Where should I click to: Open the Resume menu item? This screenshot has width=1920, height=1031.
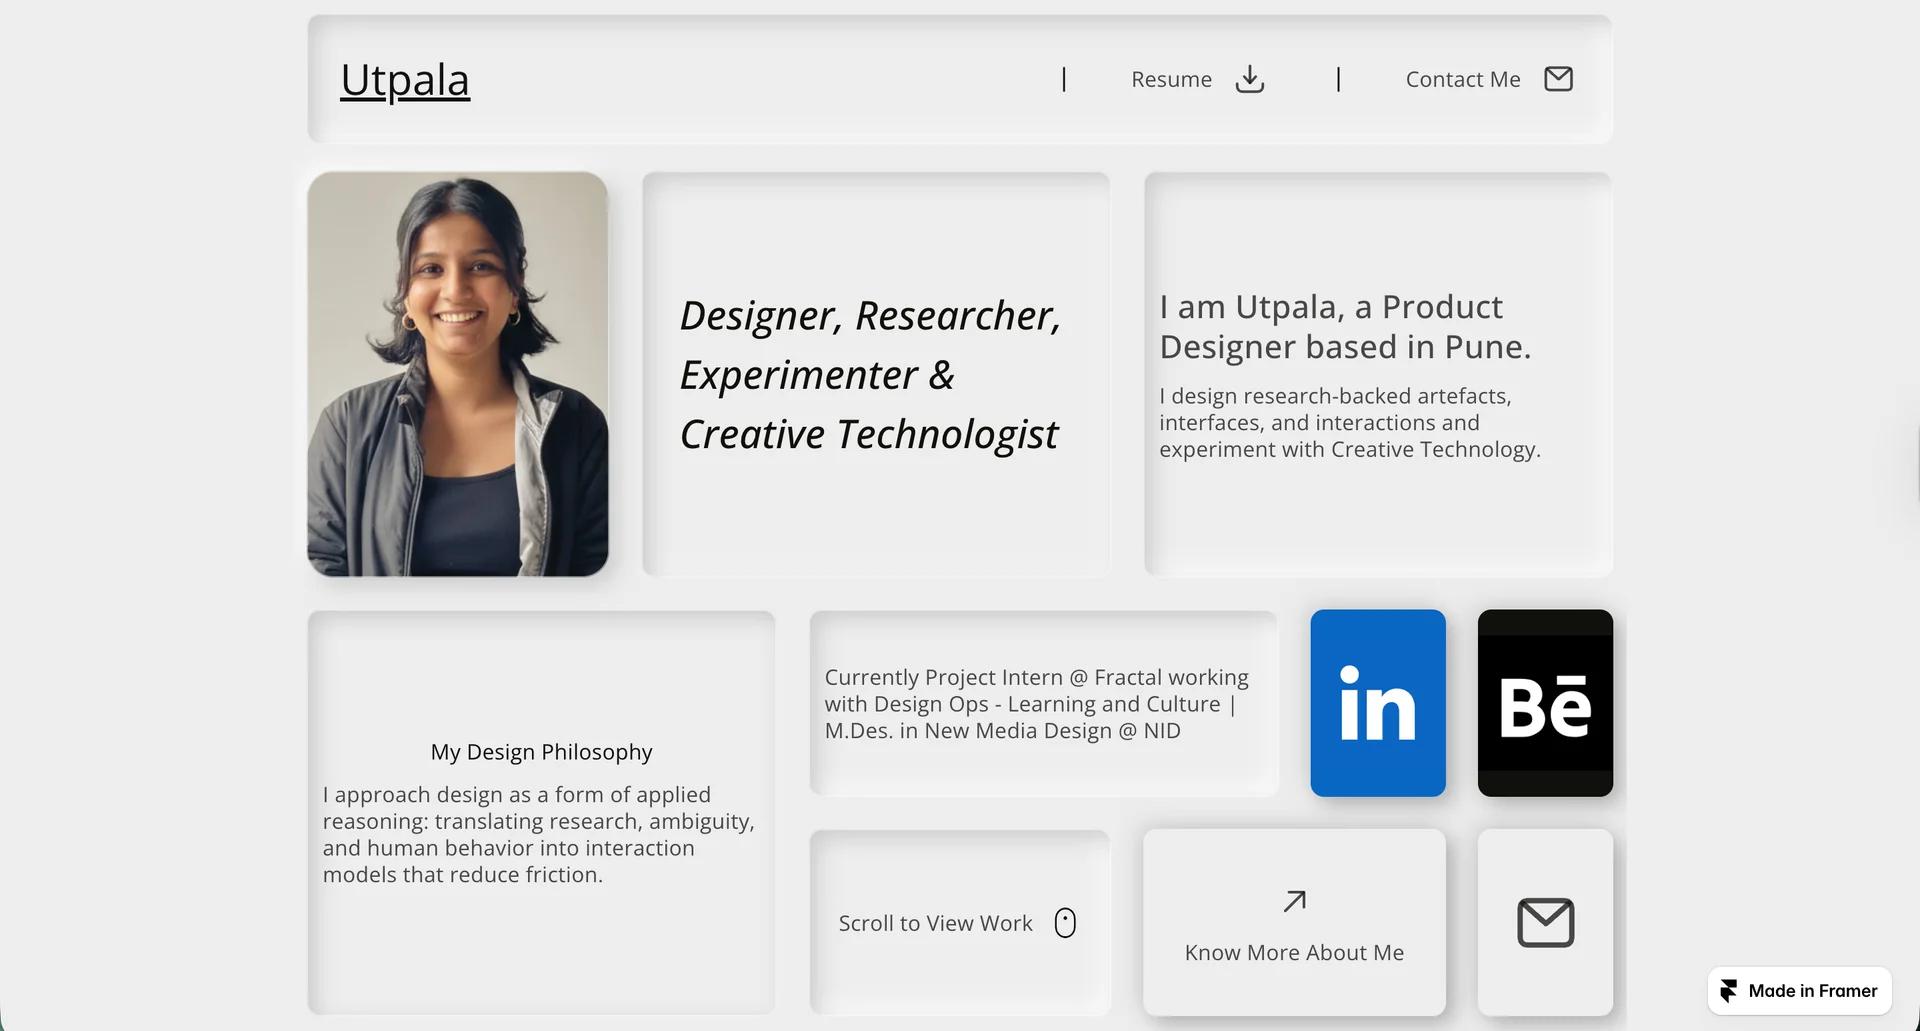tap(1171, 79)
